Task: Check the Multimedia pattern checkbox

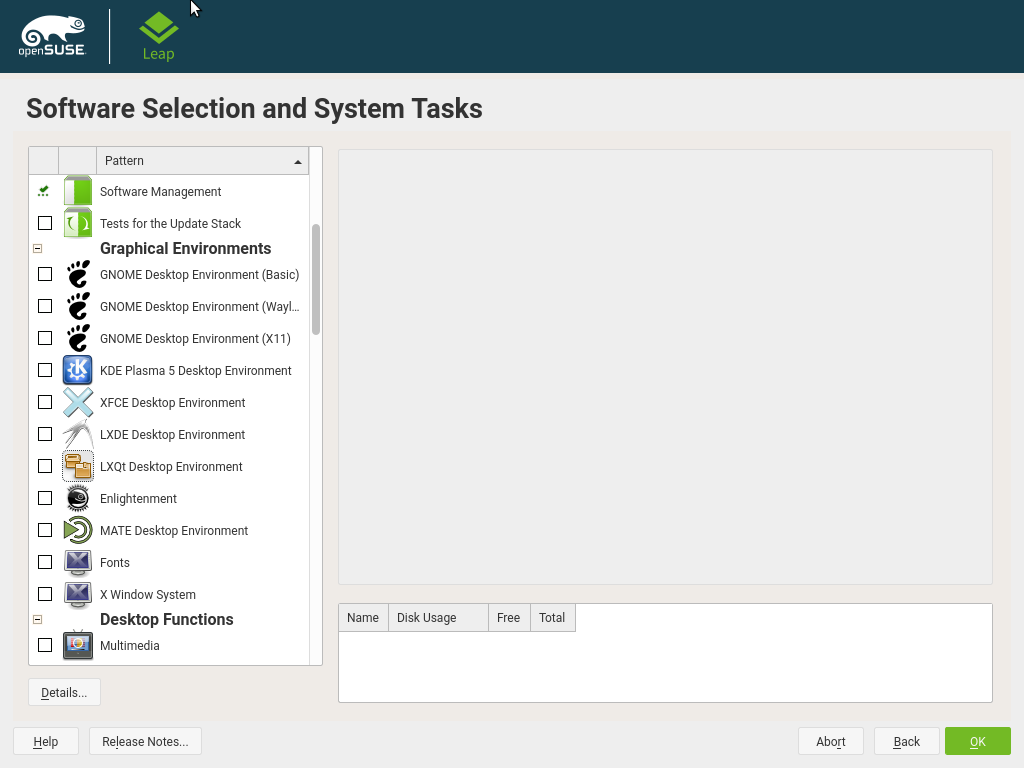Action: [45, 645]
